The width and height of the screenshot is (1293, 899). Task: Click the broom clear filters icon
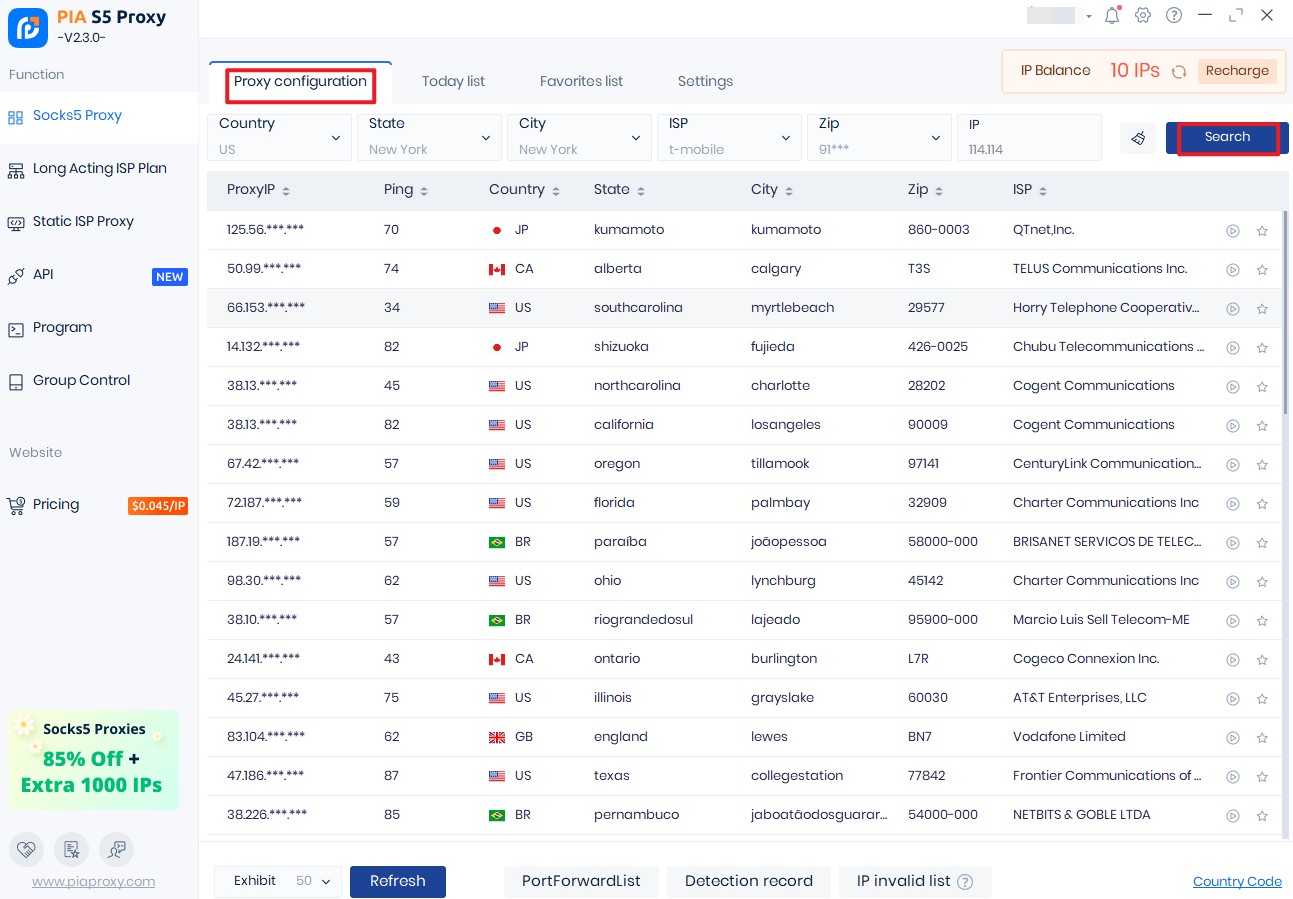click(x=1138, y=138)
